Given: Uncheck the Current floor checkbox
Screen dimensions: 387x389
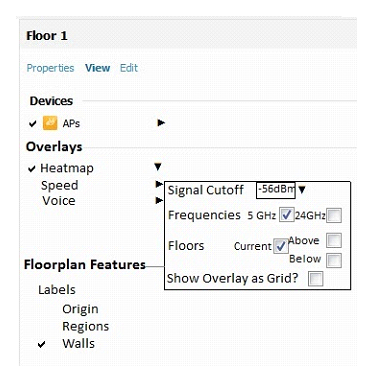Looking at the screenshot, I should 281,246.
